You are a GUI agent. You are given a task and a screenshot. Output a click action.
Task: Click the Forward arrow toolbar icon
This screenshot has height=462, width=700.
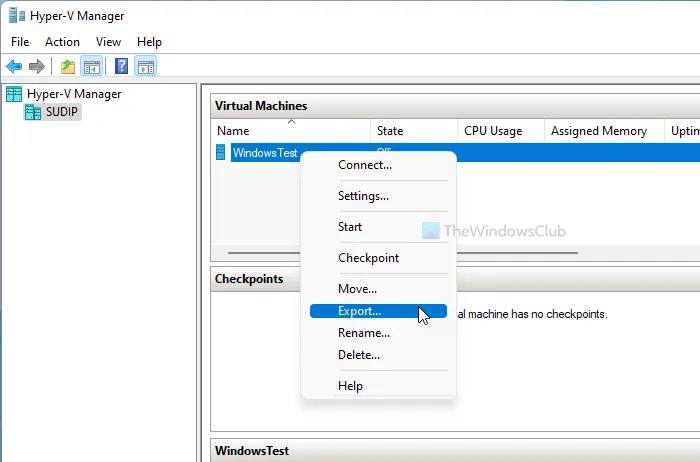[37, 67]
